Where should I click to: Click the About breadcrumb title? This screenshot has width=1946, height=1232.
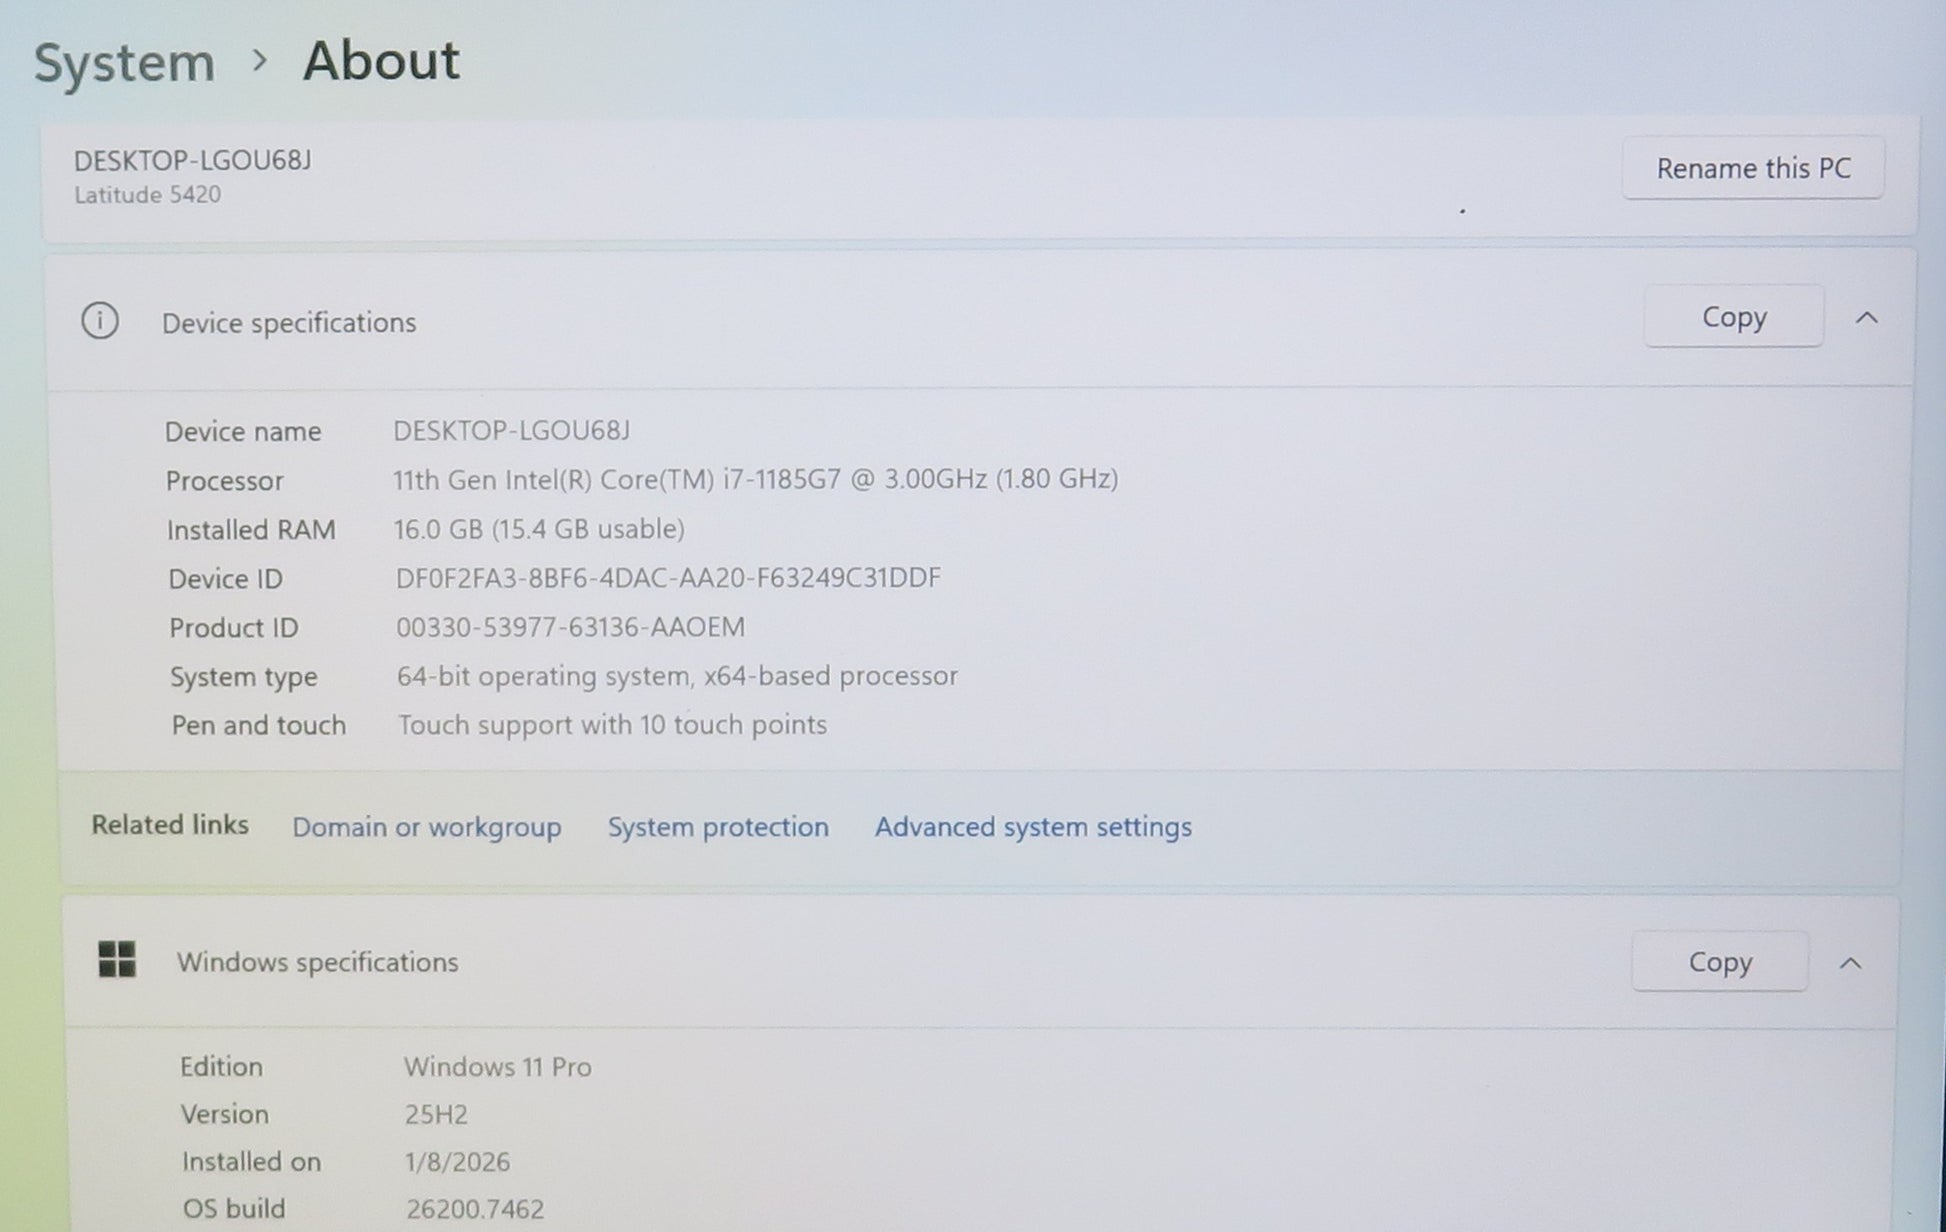pos(381,60)
